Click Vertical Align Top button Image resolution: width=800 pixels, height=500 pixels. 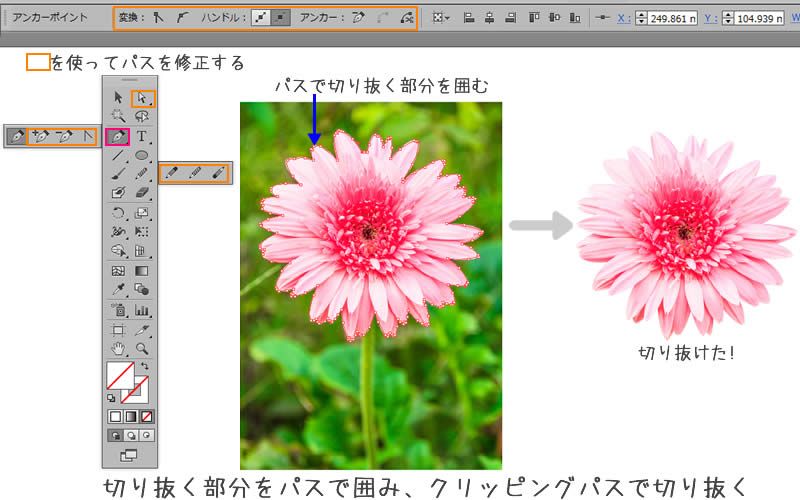(x=534, y=18)
